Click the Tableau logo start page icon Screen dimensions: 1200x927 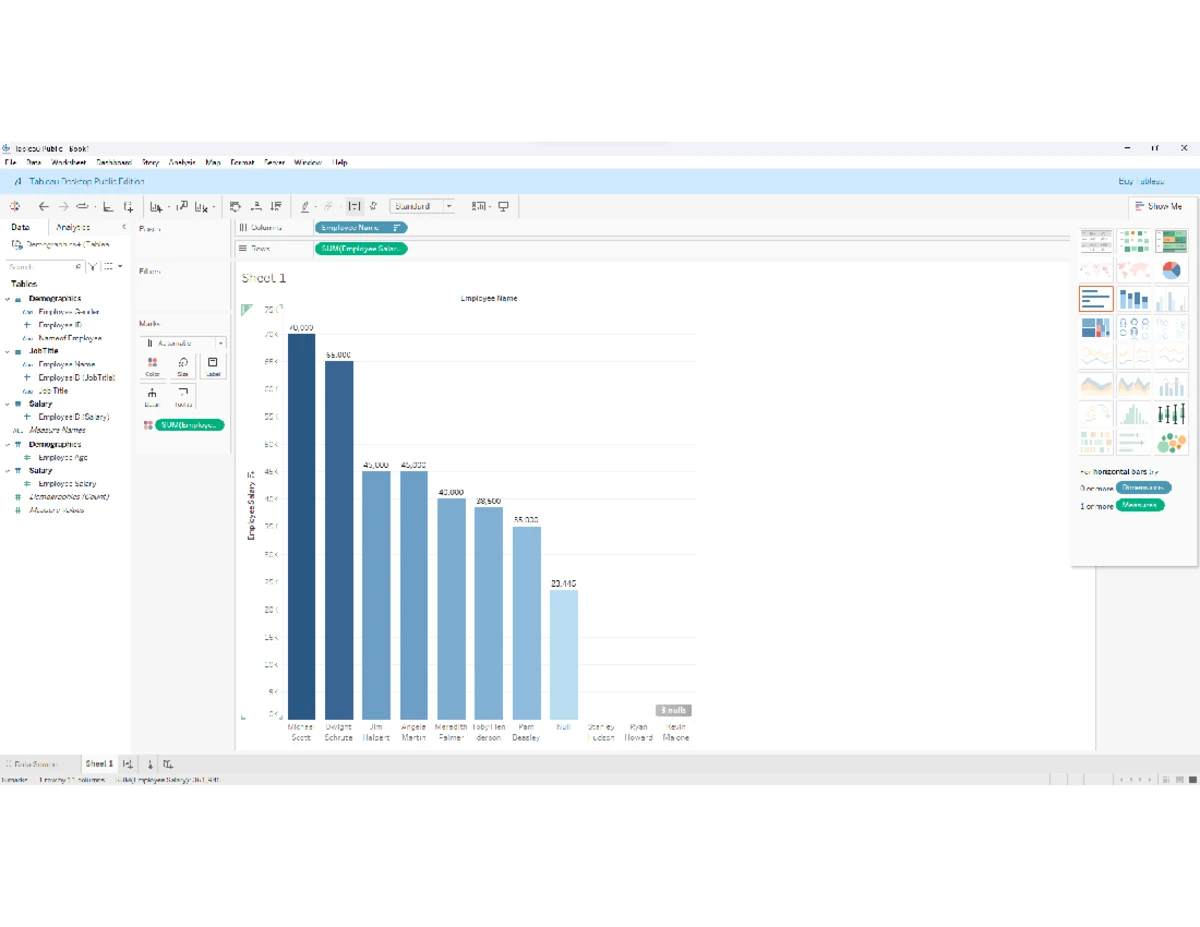14,207
